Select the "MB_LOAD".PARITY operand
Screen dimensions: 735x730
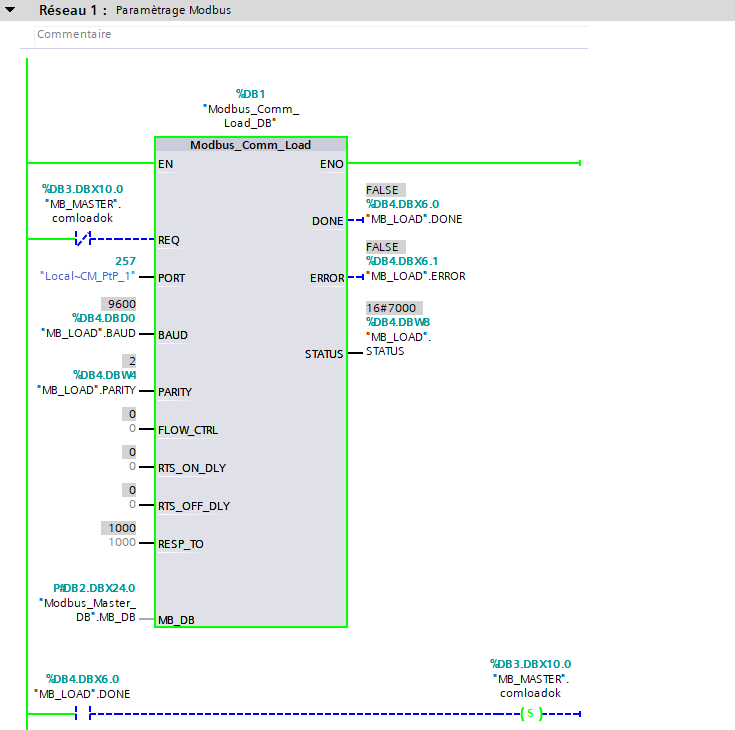click(86, 390)
